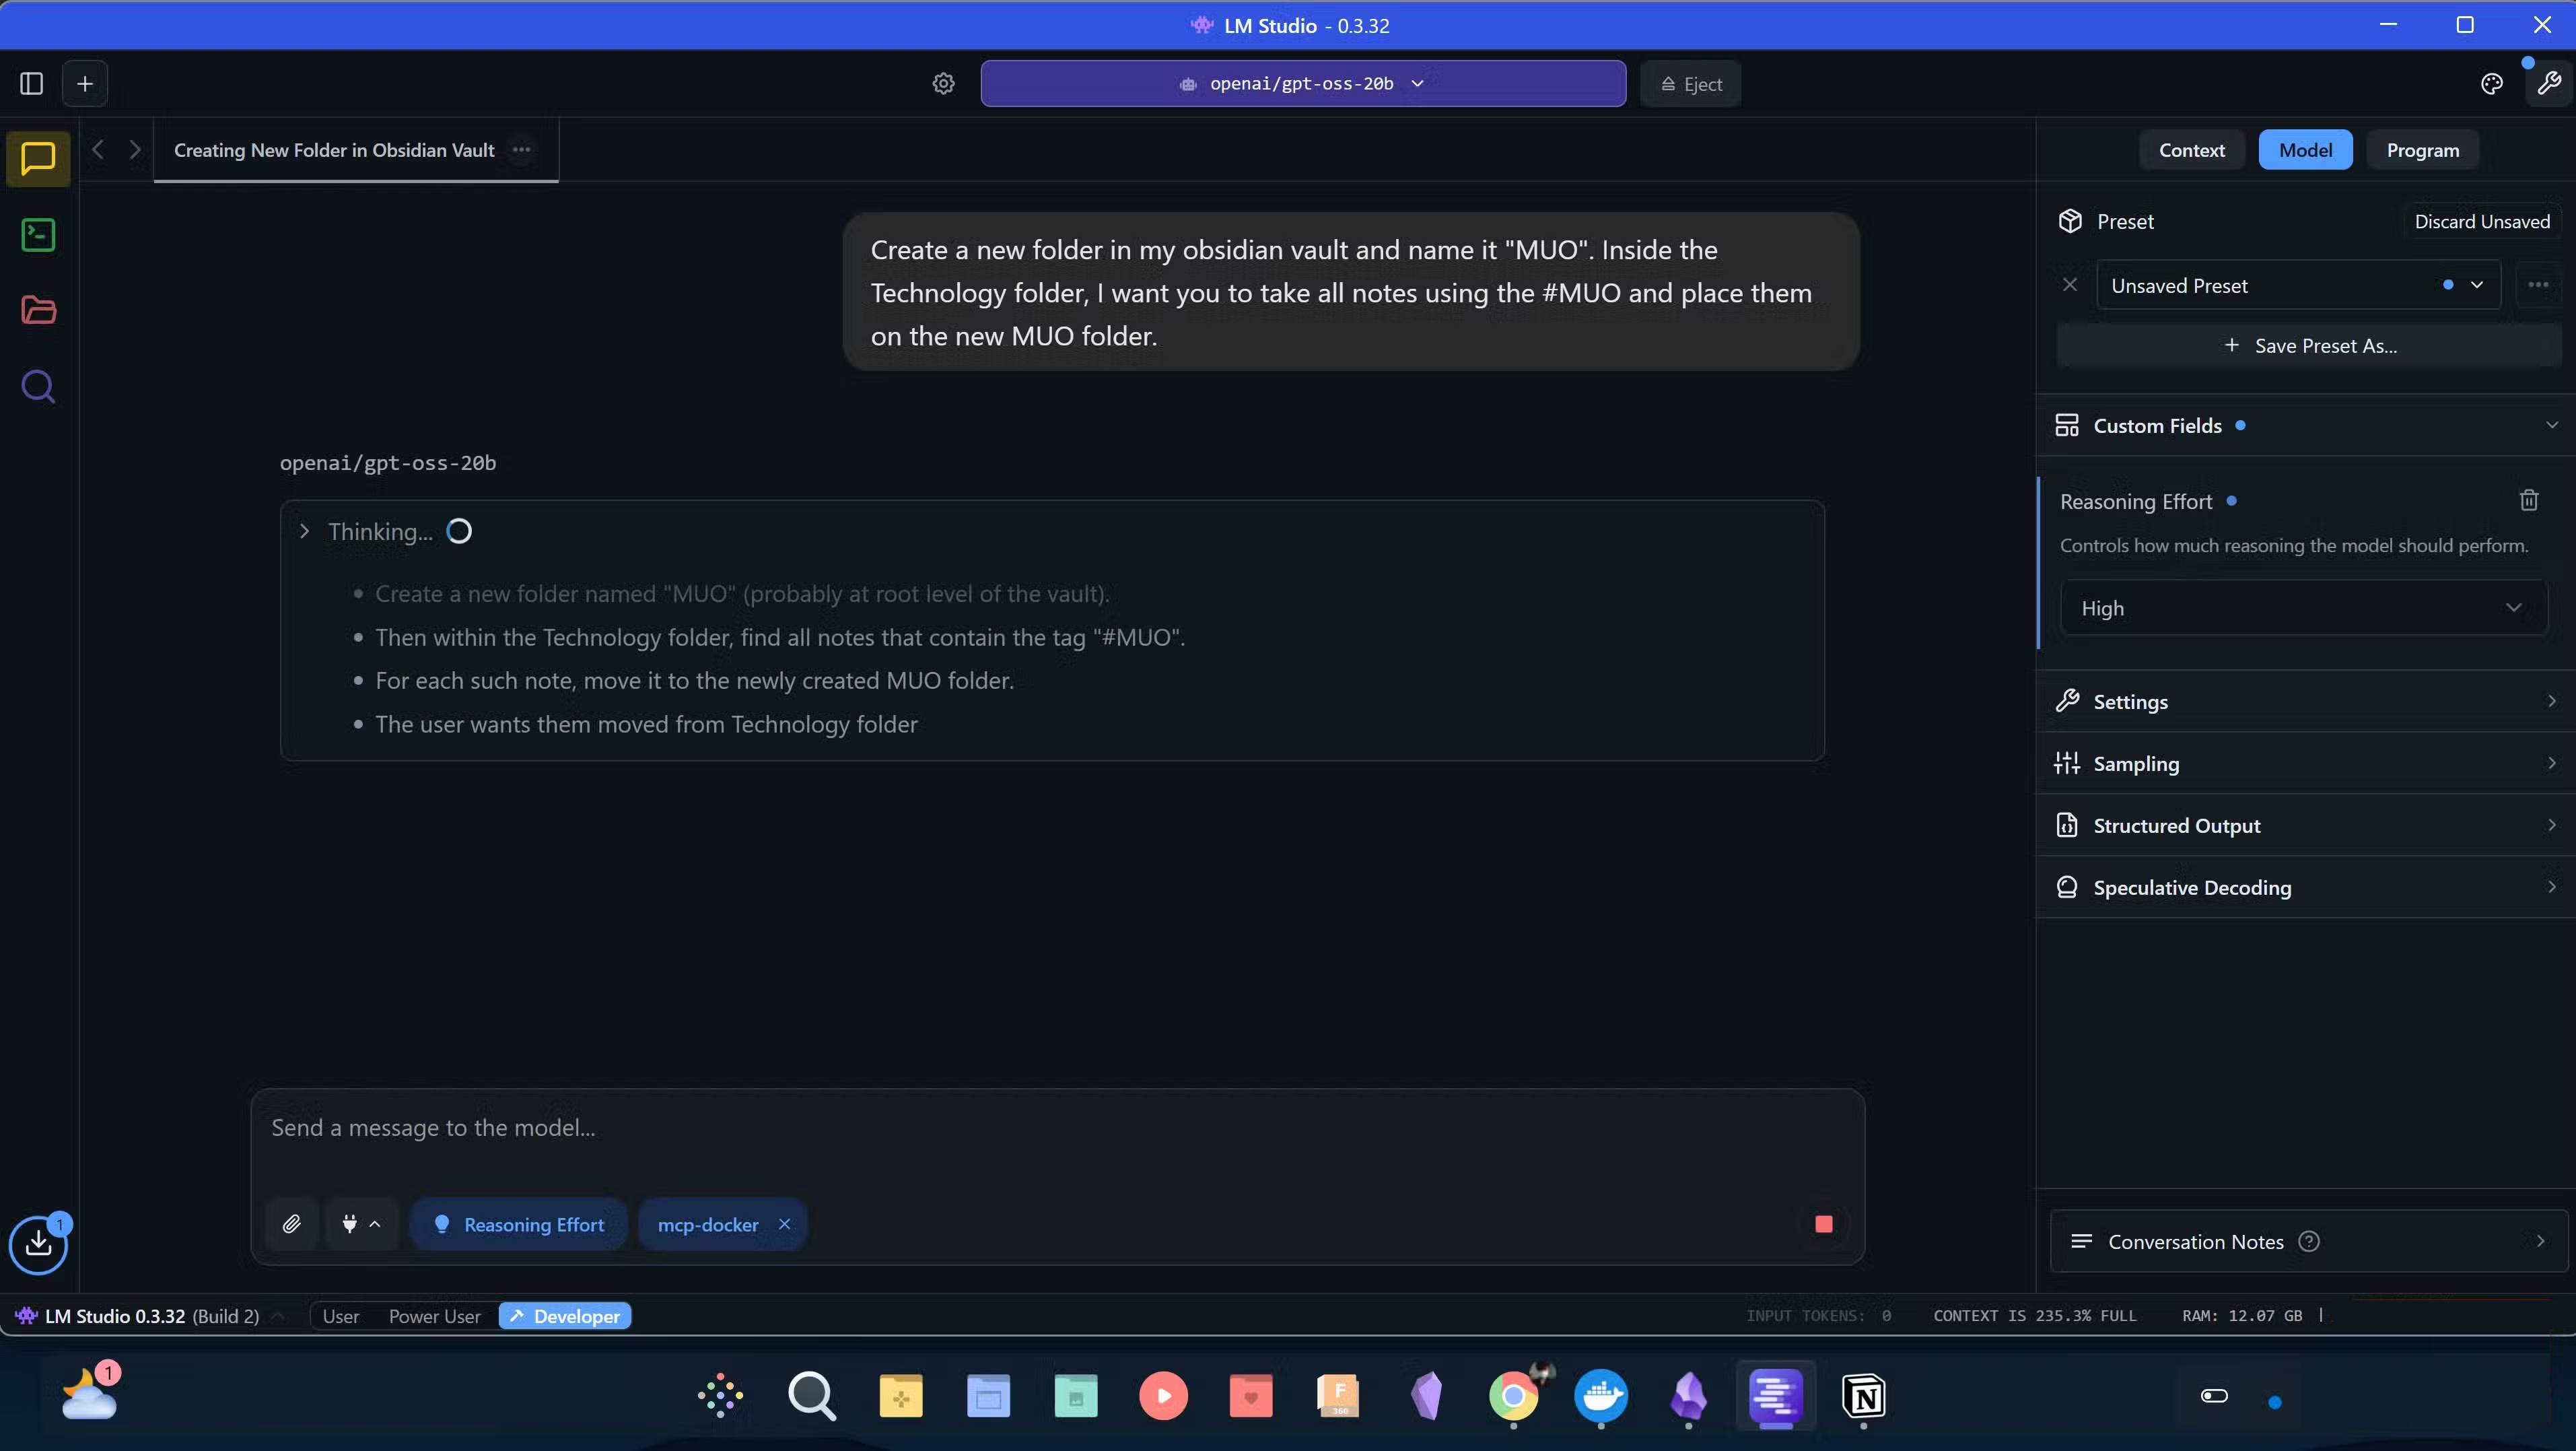Open the chat panel from the left sidebar

37,159
